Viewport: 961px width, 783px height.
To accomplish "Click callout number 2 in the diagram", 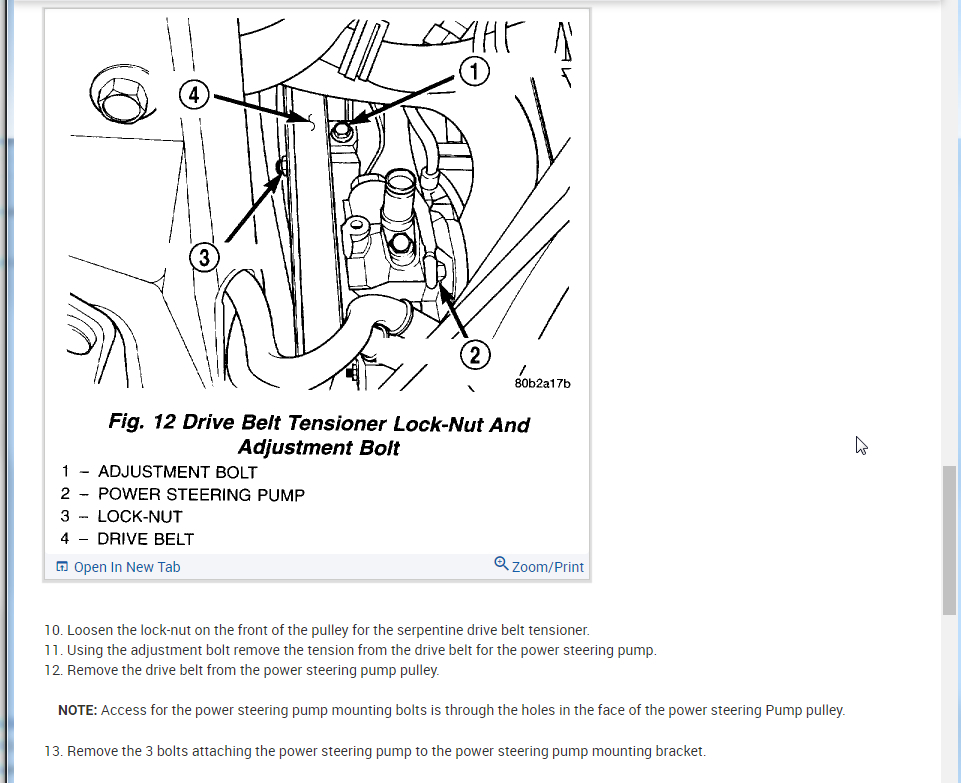I will [x=475, y=355].
